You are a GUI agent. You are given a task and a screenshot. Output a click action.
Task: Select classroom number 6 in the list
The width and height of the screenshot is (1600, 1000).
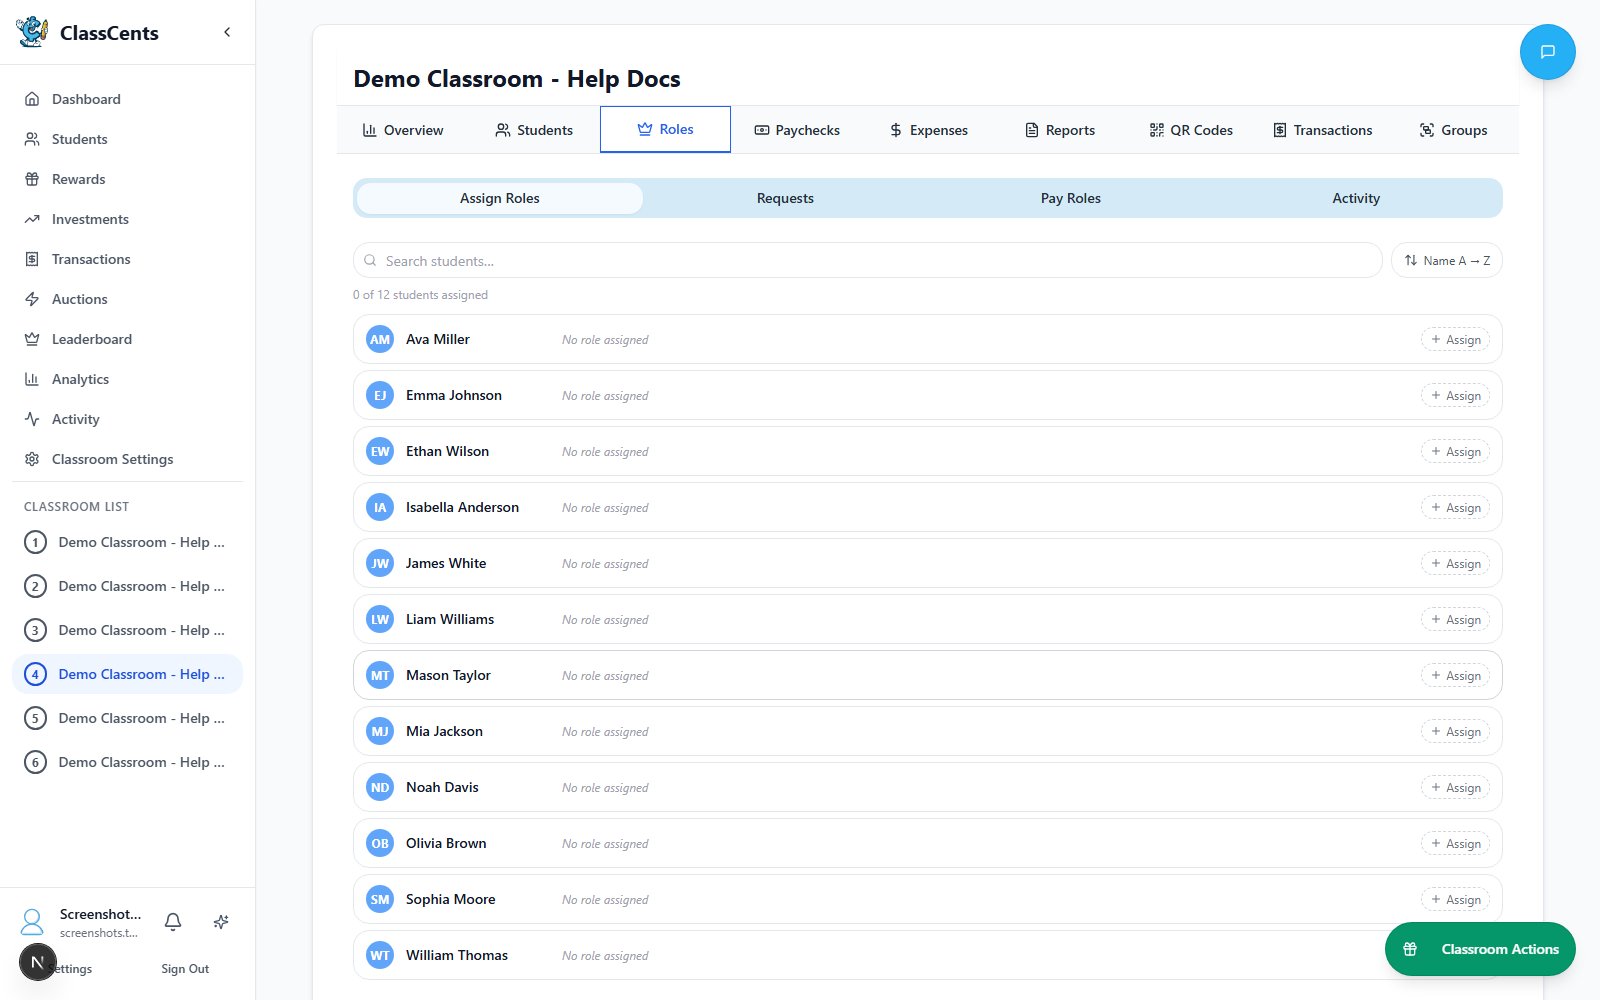point(127,762)
